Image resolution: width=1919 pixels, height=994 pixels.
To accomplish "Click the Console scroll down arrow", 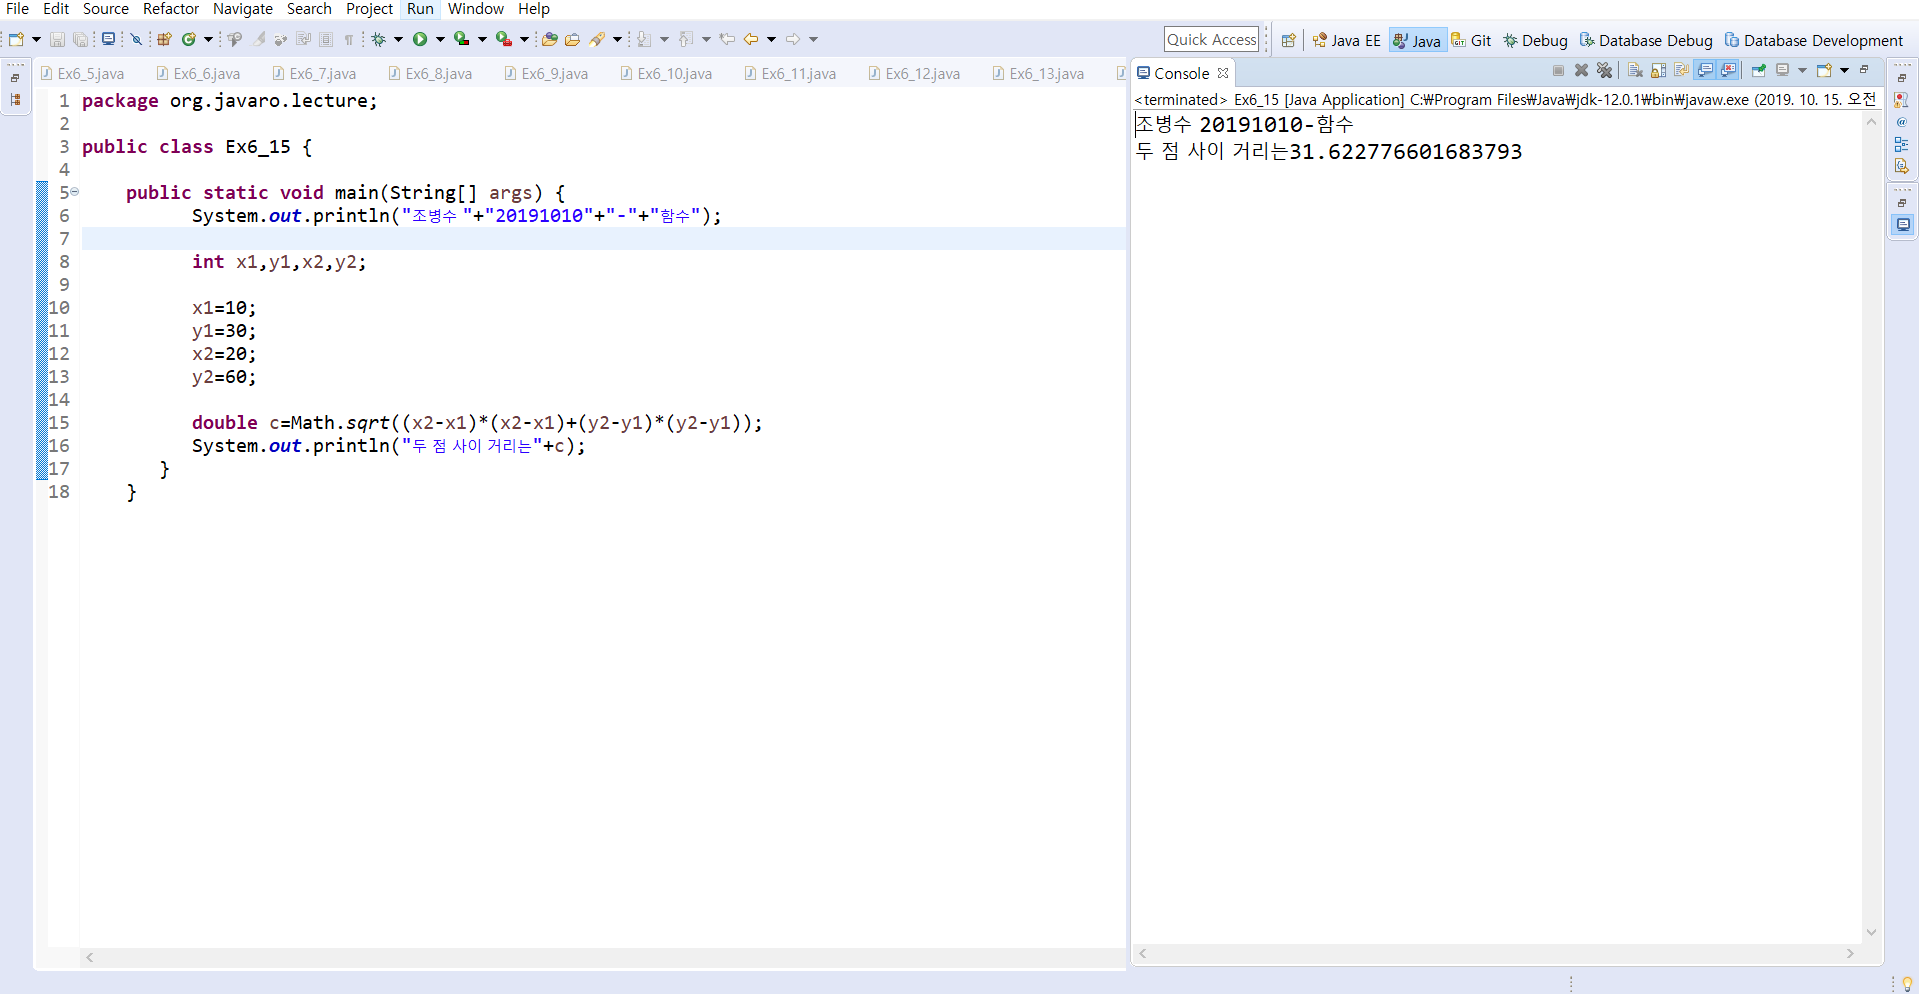I will [1871, 932].
